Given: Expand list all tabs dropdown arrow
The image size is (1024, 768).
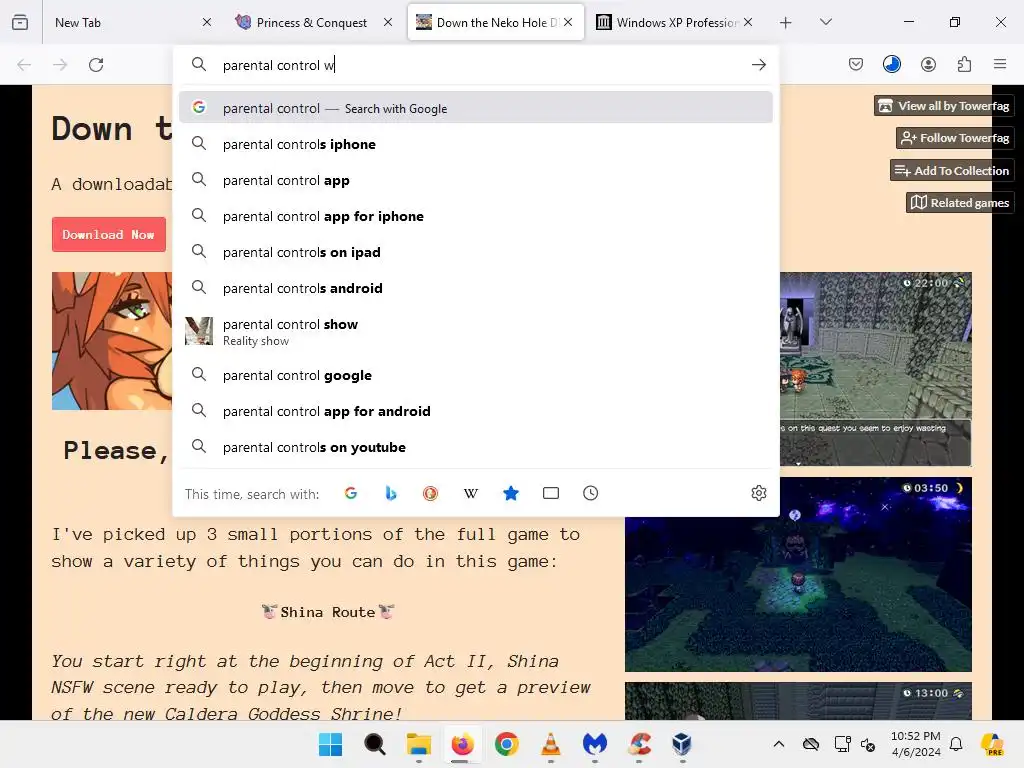Looking at the screenshot, I should pos(825,22).
